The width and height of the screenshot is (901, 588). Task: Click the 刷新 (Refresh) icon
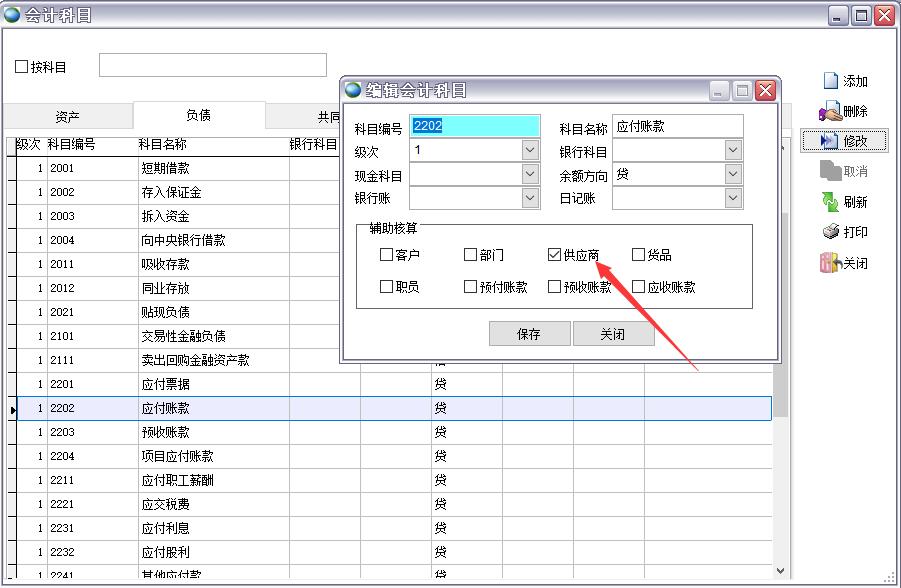click(x=830, y=202)
